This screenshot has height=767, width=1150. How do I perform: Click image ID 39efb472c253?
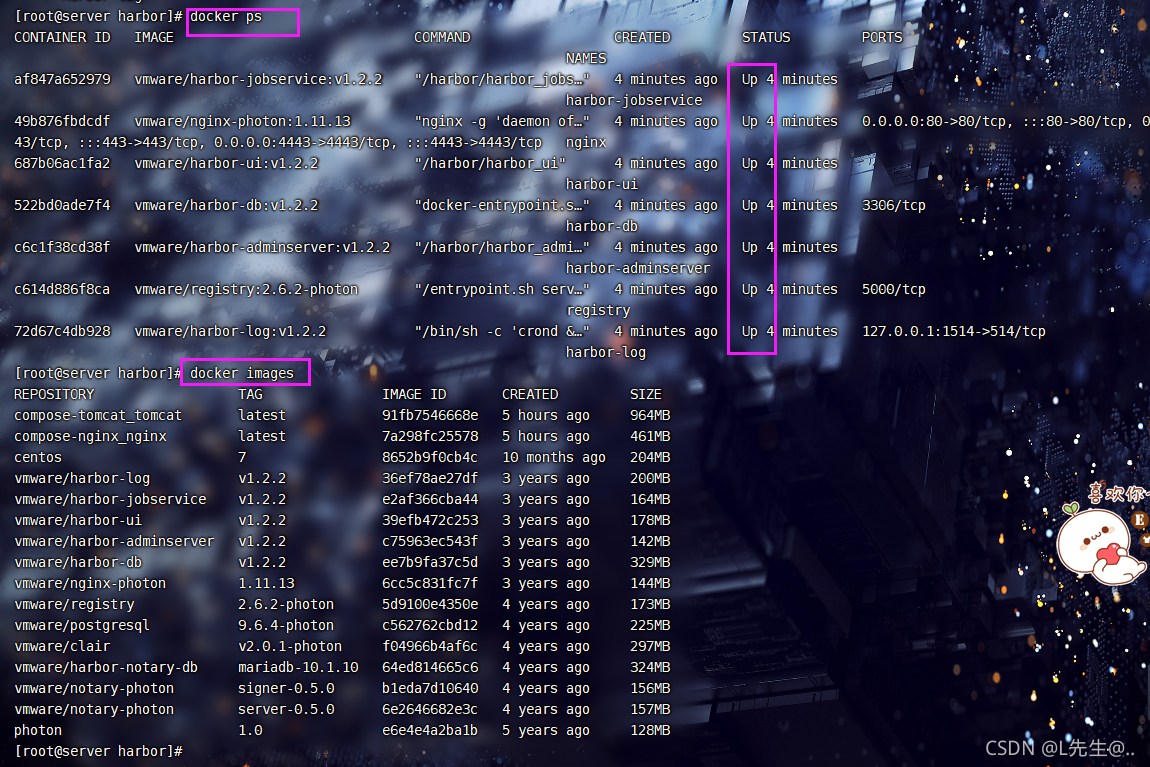pos(430,521)
